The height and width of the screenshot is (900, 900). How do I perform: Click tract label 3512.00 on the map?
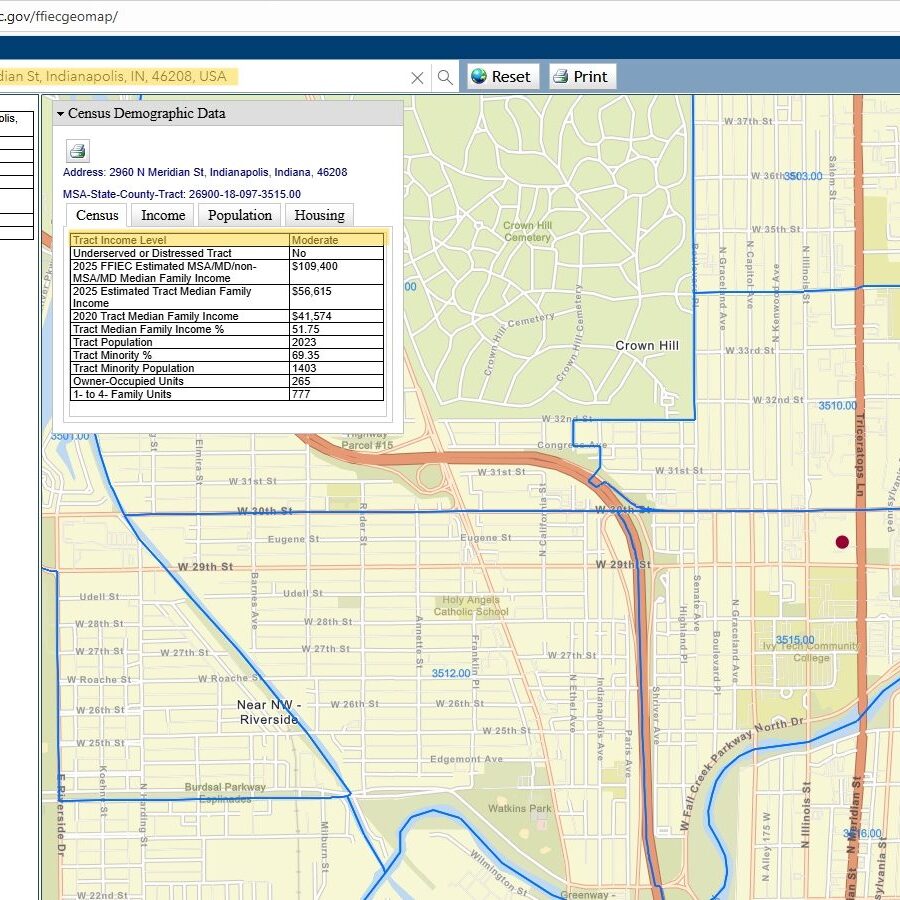(x=451, y=674)
